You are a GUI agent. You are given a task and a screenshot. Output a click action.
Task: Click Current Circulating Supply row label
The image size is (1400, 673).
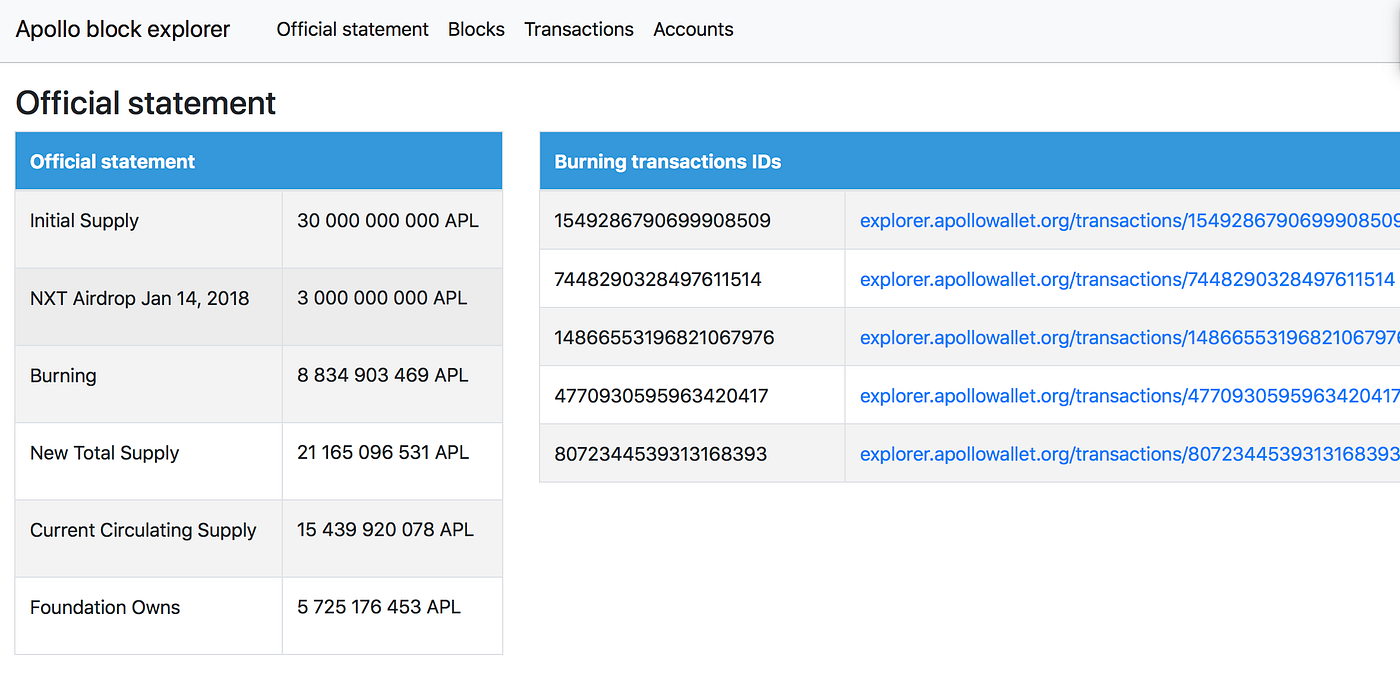click(x=143, y=530)
